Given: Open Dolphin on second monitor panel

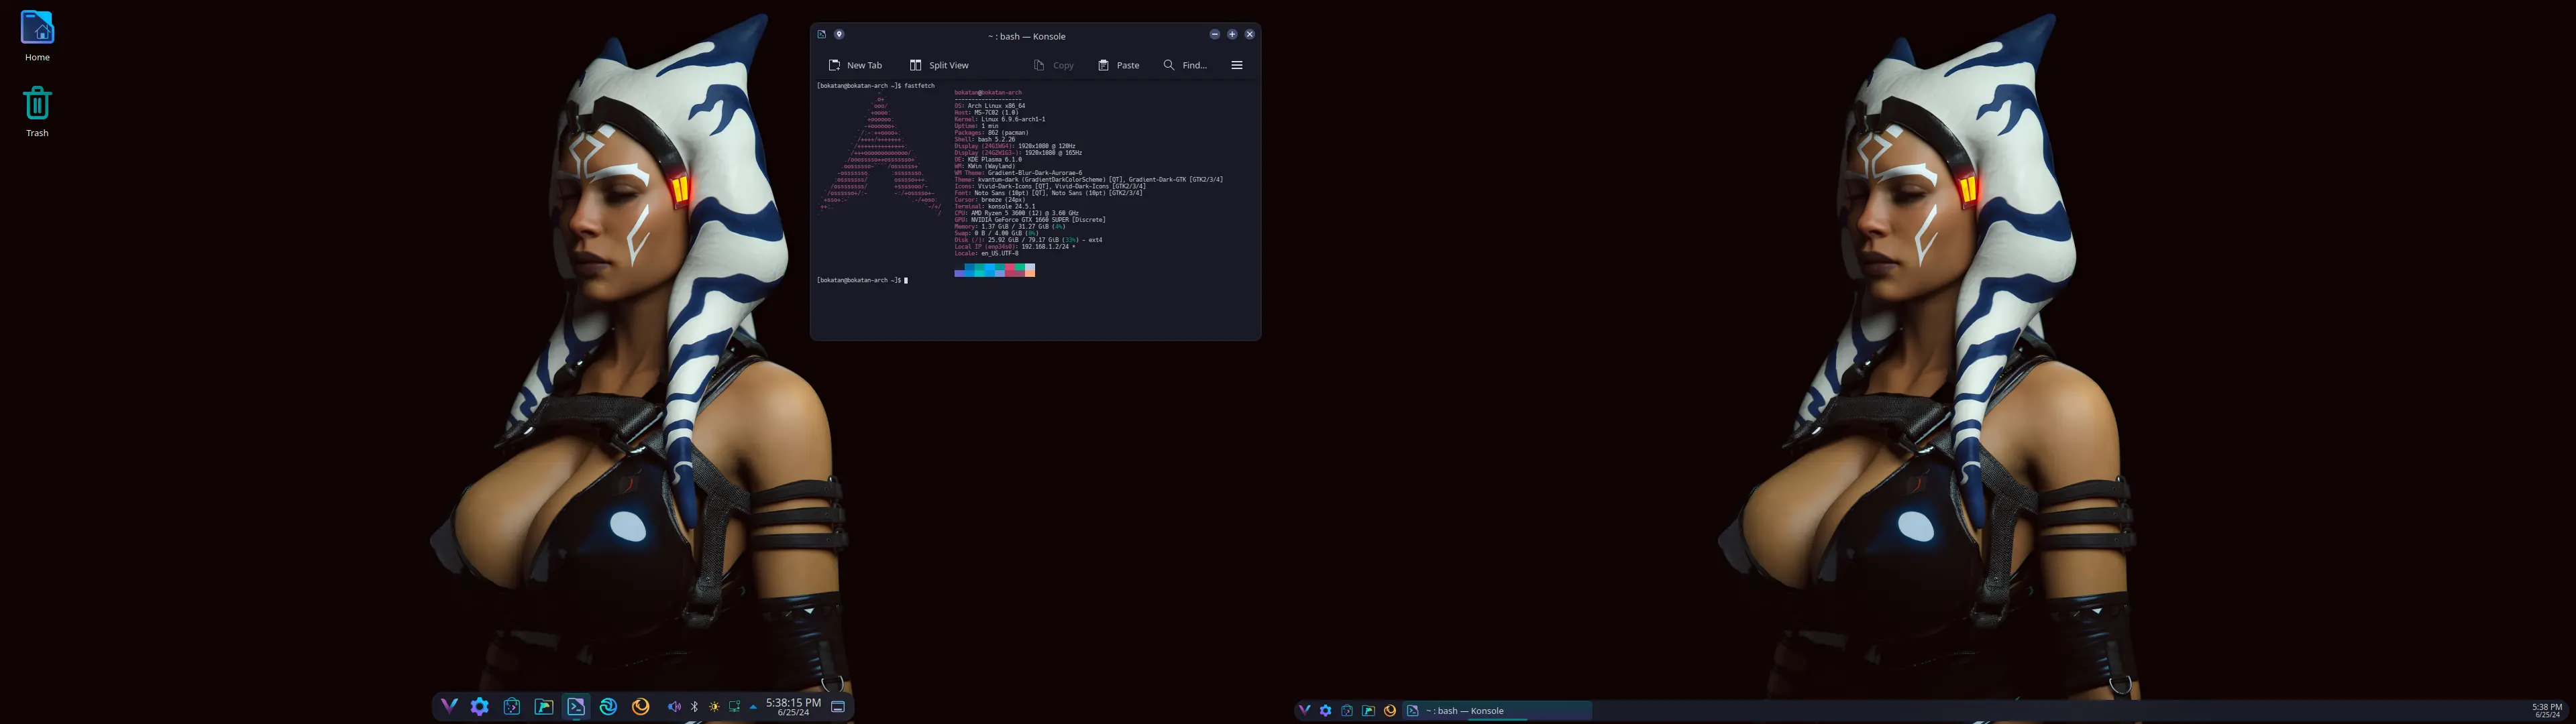Looking at the screenshot, I should pyautogui.click(x=1368, y=710).
